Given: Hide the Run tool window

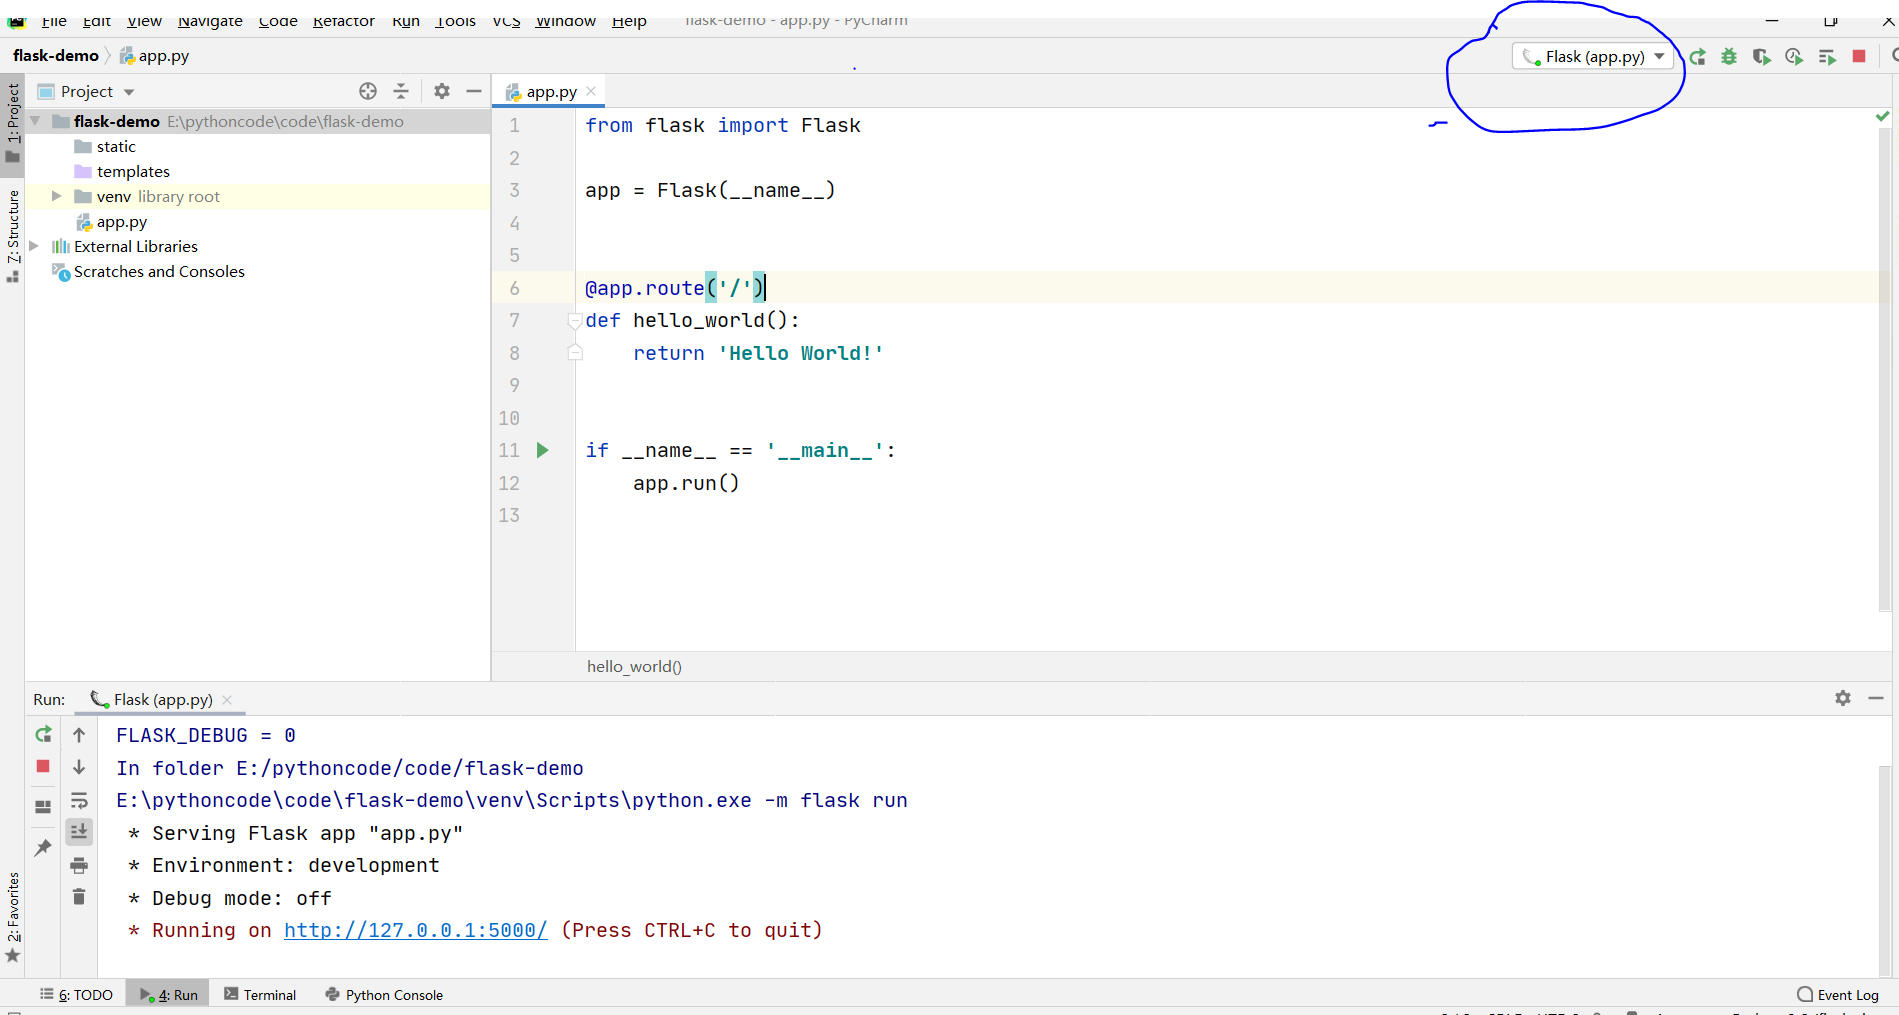Looking at the screenshot, I should pos(1876,699).
